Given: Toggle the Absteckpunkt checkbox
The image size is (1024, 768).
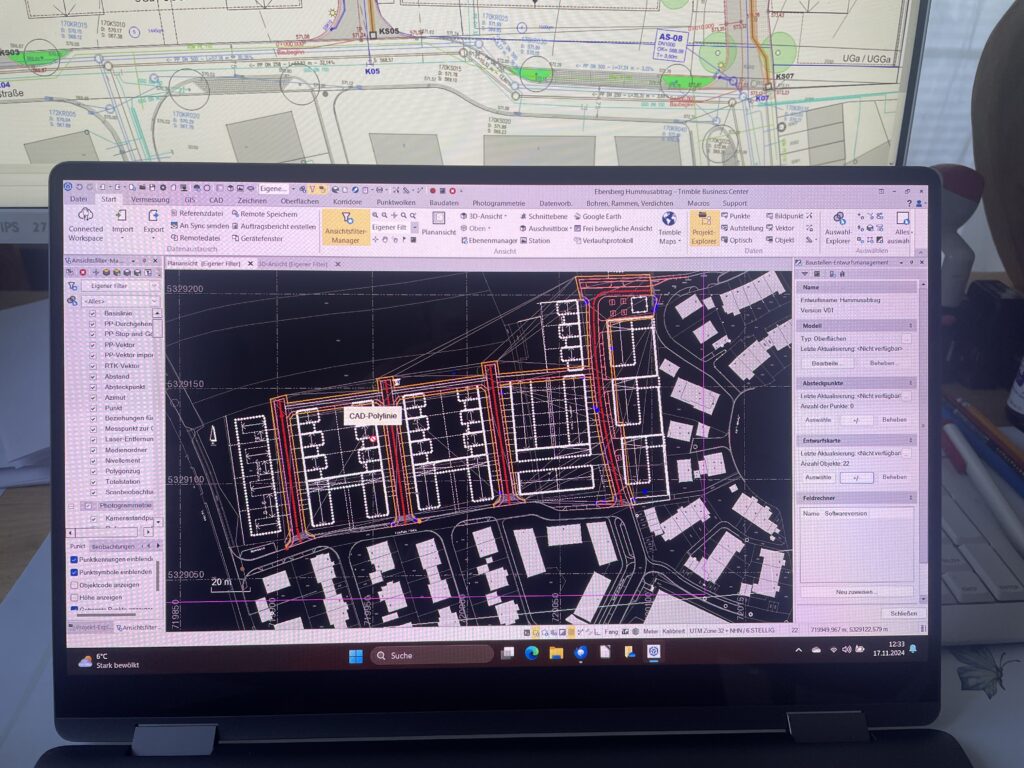Looking at the screenshot, I should pos(93,387).
